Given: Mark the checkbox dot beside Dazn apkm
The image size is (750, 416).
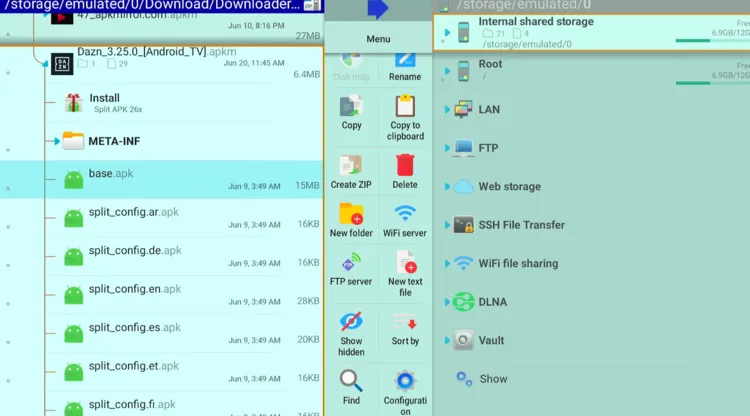Looking at the screenshot, I should 8,73.
